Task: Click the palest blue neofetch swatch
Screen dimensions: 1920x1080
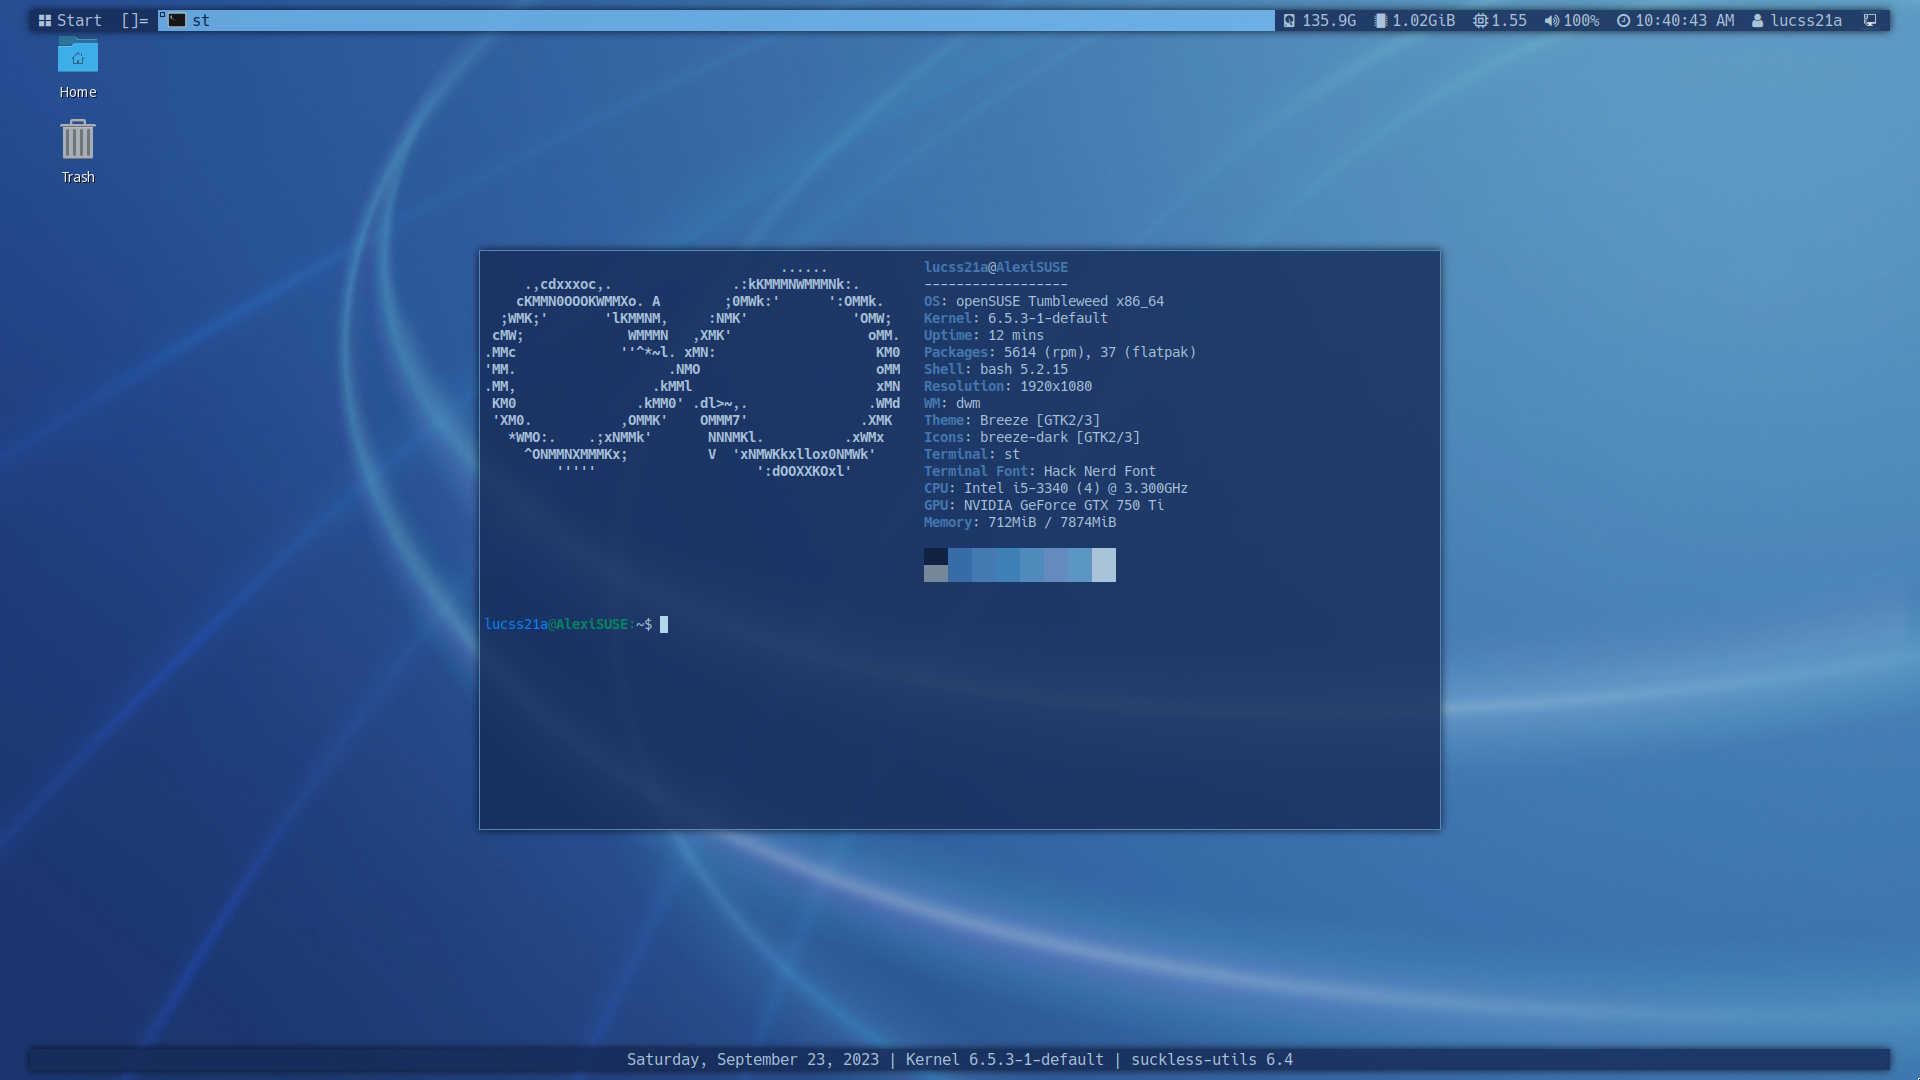Action: 1104,565
